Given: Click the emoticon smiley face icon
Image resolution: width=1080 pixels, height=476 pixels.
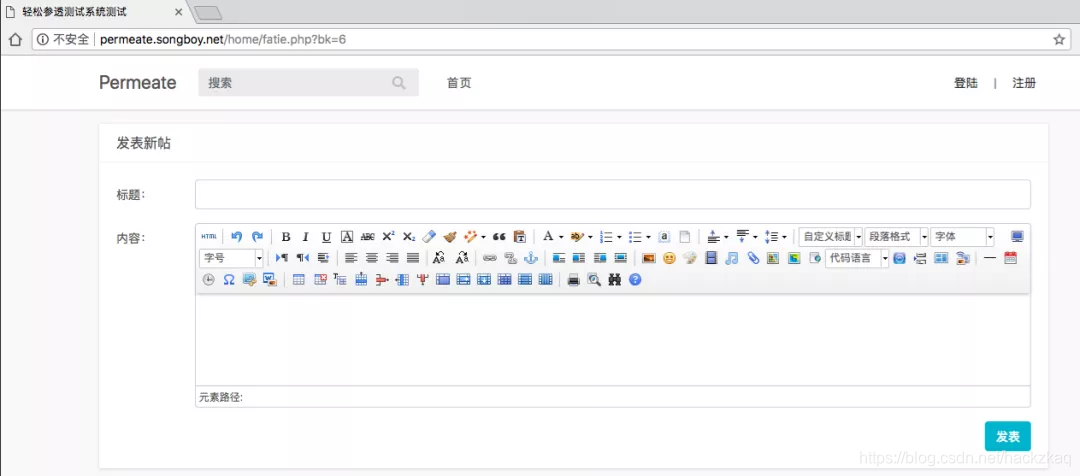Looking at the screenshot, I should click(669, 258).
